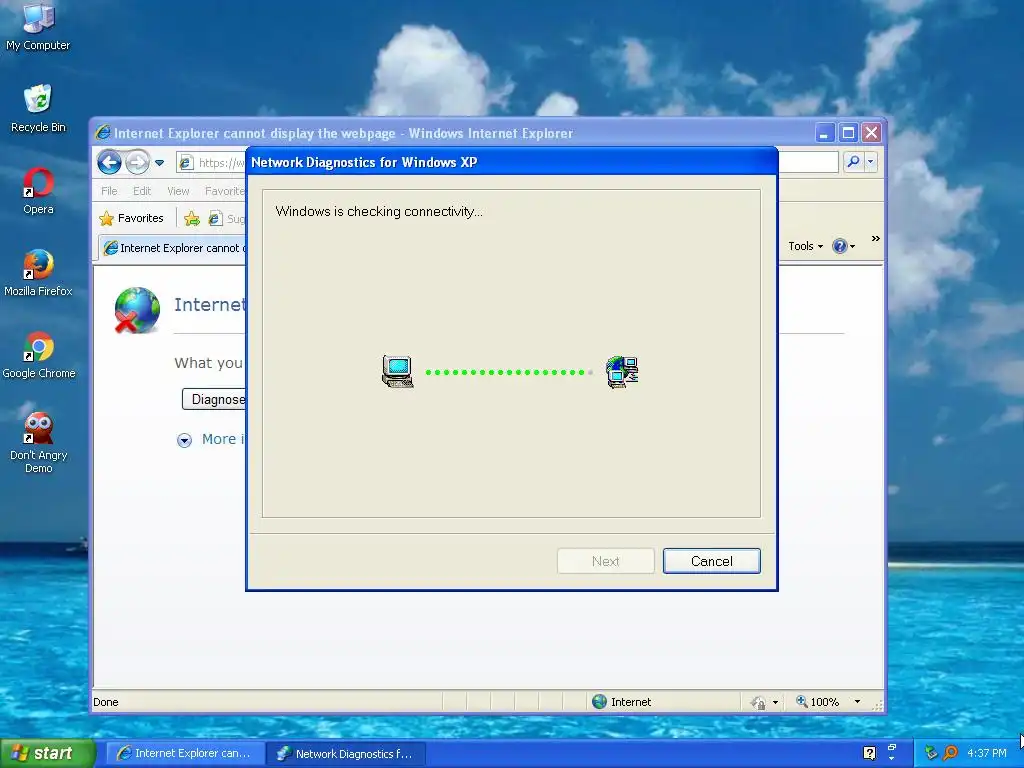The width and height of the screenshot is (1024, 768).
Task: Click Add to Favorites Bar icon
Action: [x=192, y=219]
